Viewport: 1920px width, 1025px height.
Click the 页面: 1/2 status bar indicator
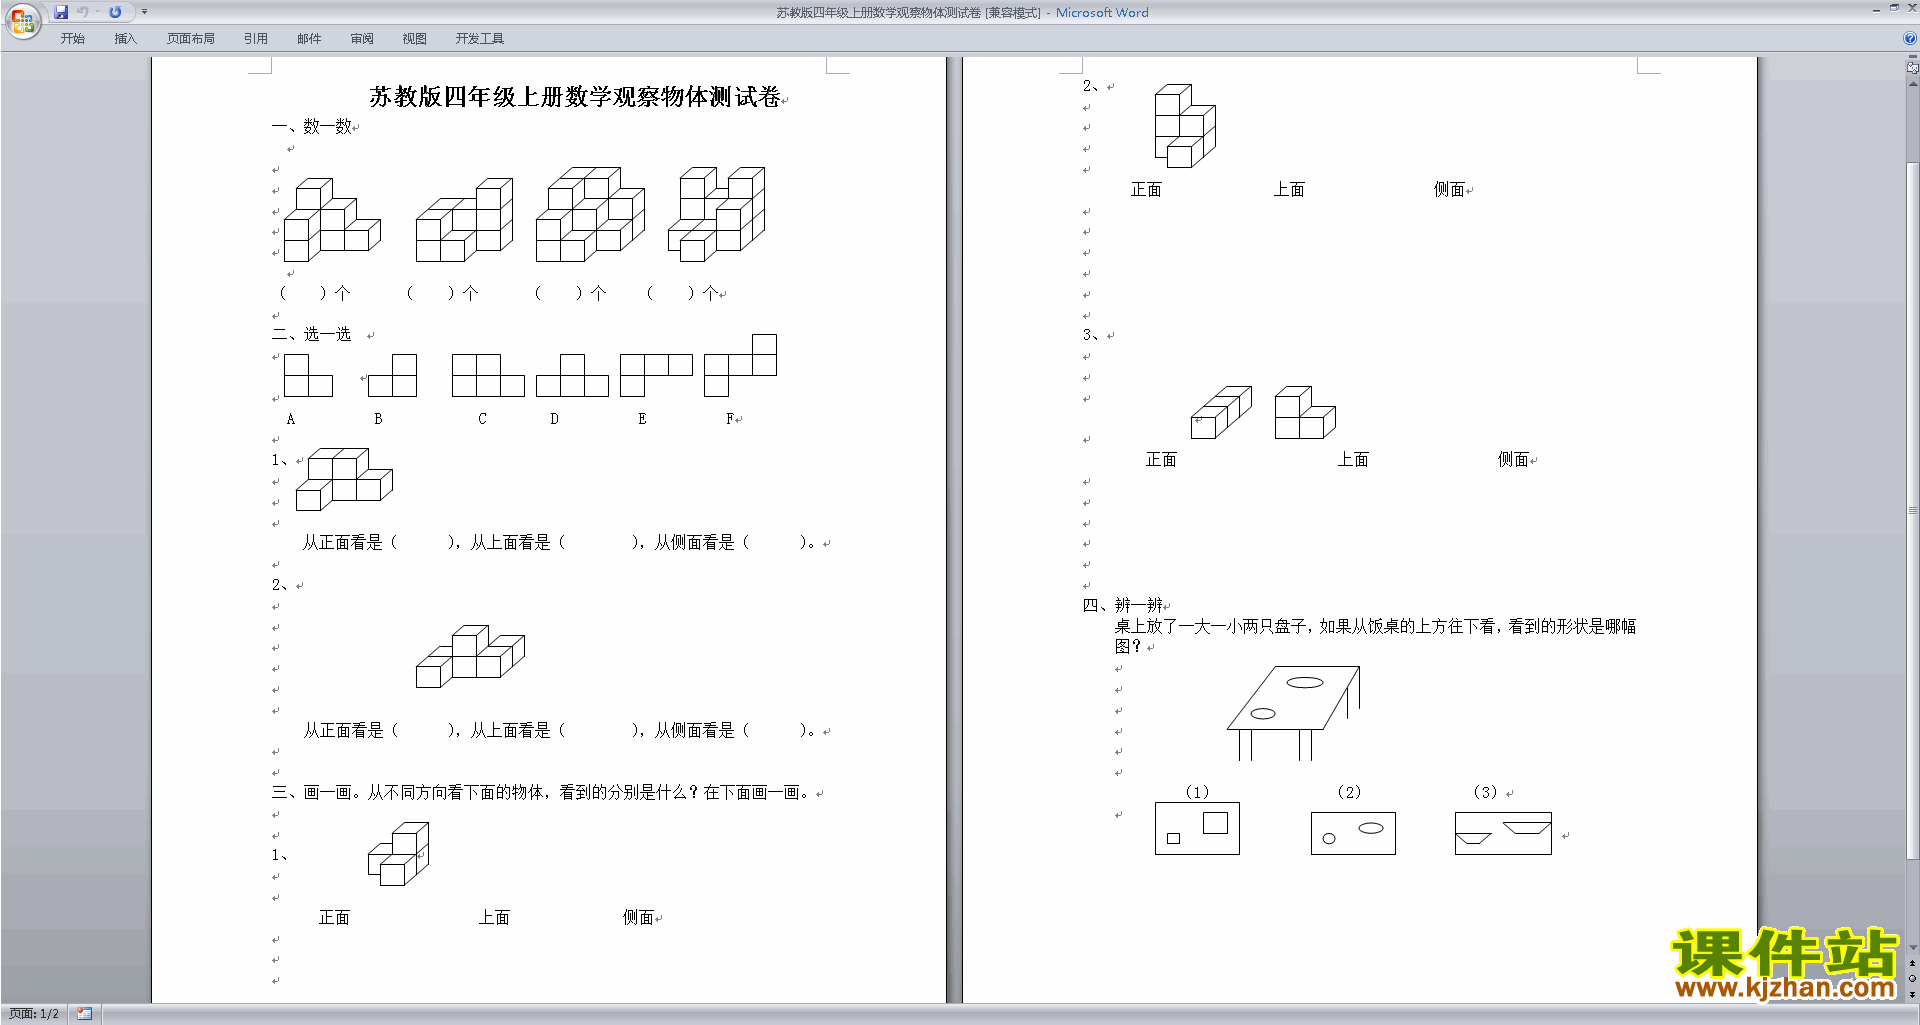coord(34,1014)
